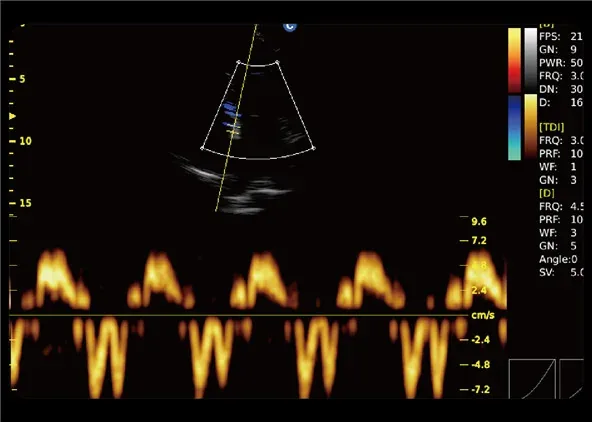Image resolution: width=592 pixels, height=422 pixels.
Task: Select the lower [D] Doppler section header
Action: 547,193
